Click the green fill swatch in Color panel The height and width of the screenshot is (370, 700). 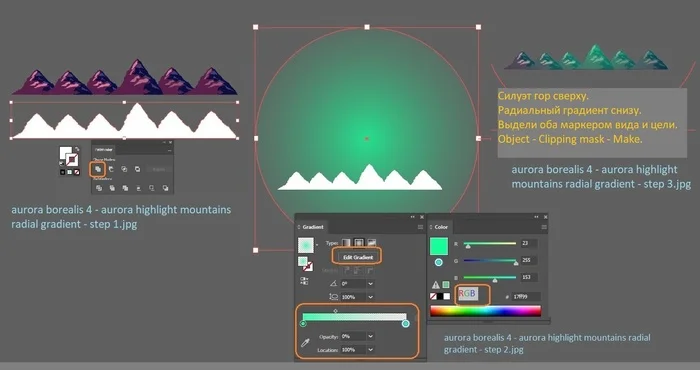[439, 246]
